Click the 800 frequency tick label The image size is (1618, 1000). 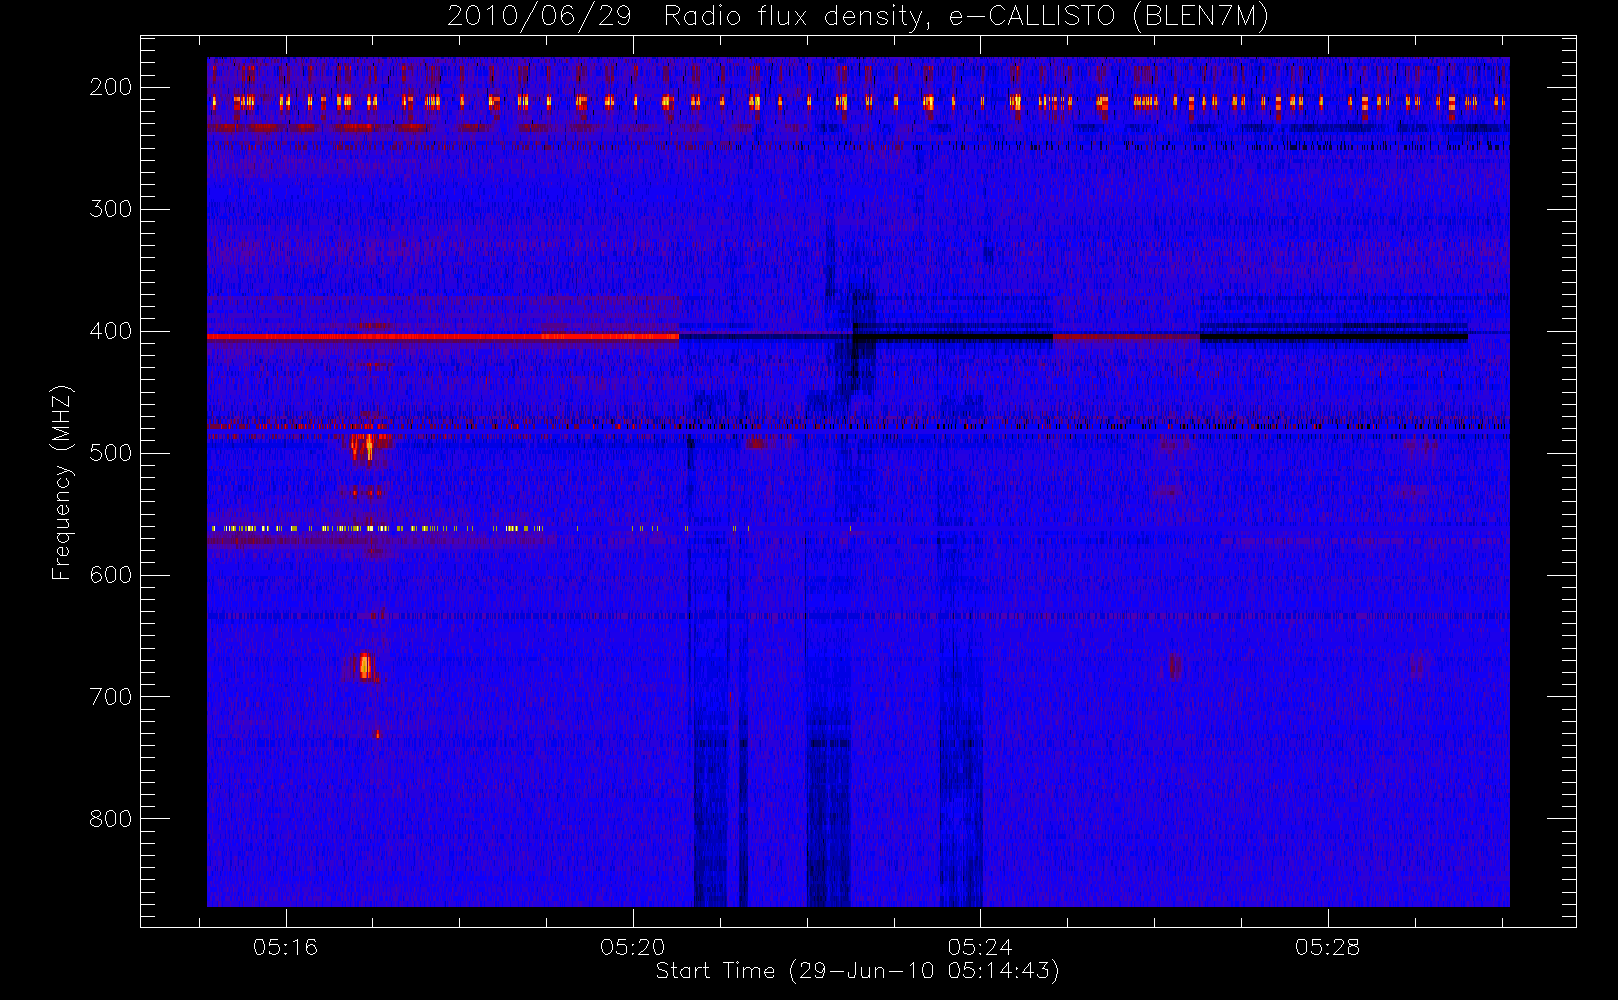(x=111, y=819)
